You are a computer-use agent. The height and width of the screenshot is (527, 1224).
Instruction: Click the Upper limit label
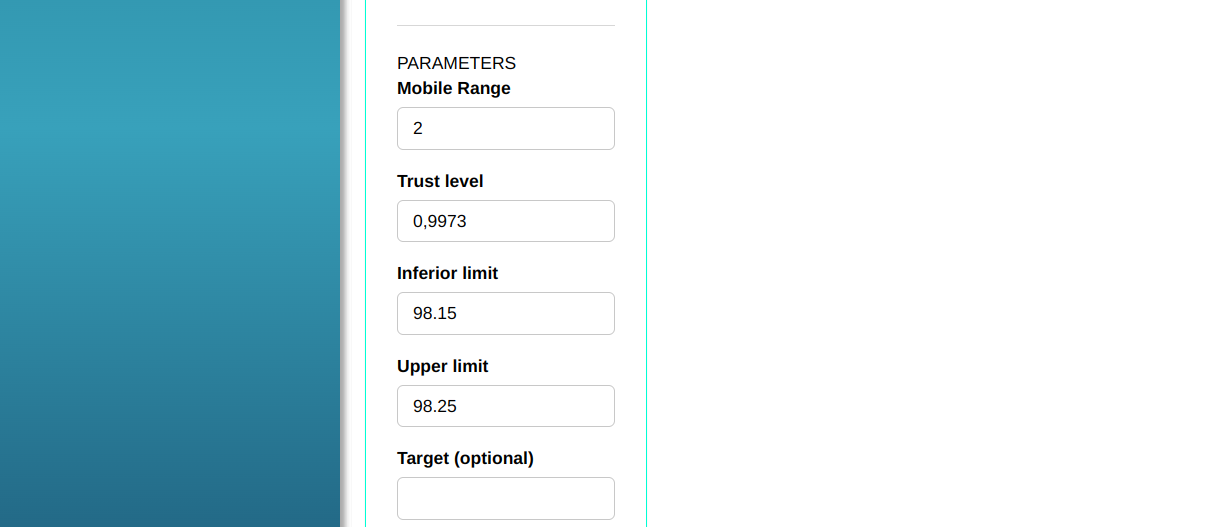[442, 366]
